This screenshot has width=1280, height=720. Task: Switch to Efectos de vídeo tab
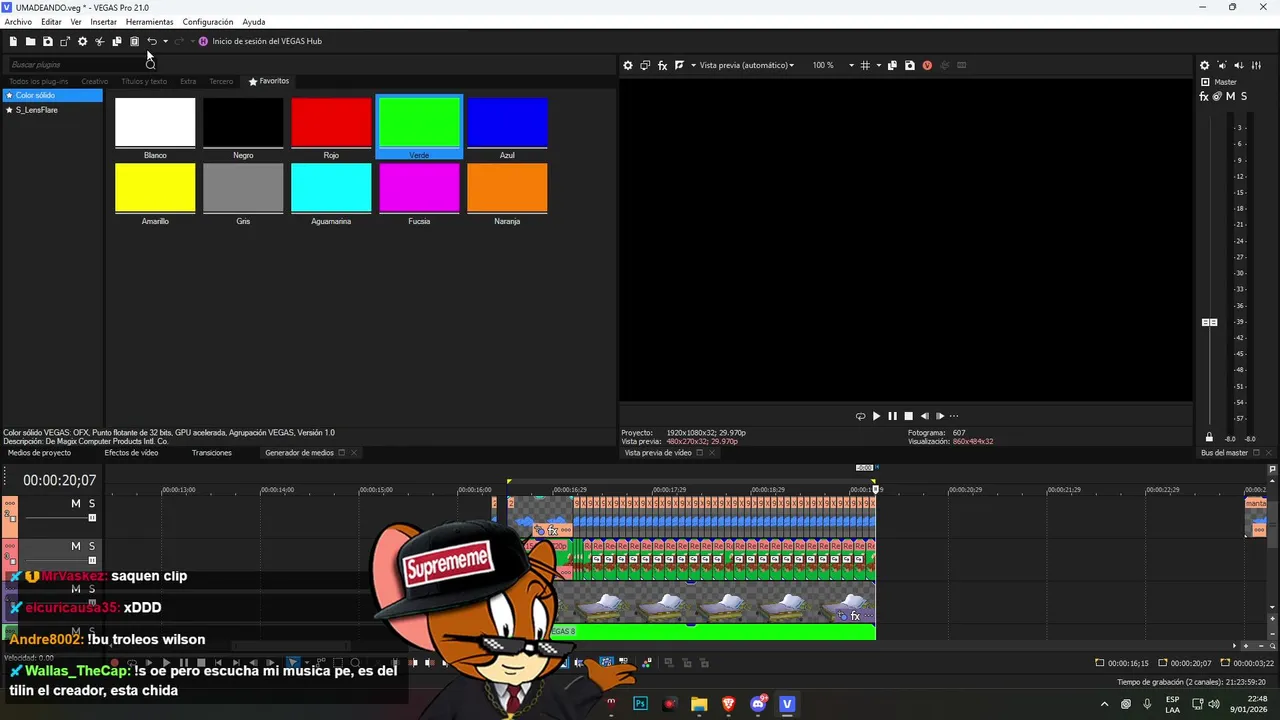point(131,453)
